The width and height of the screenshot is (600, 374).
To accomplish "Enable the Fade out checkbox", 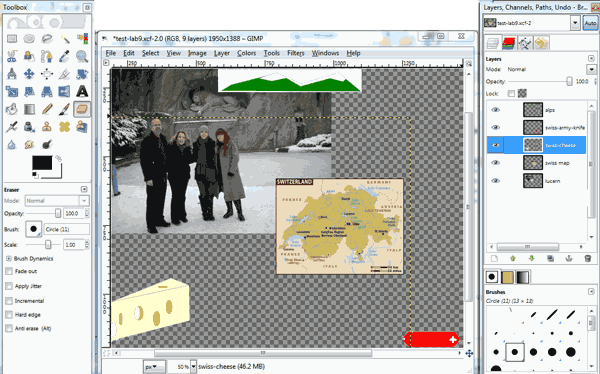I will click(9, 271).
